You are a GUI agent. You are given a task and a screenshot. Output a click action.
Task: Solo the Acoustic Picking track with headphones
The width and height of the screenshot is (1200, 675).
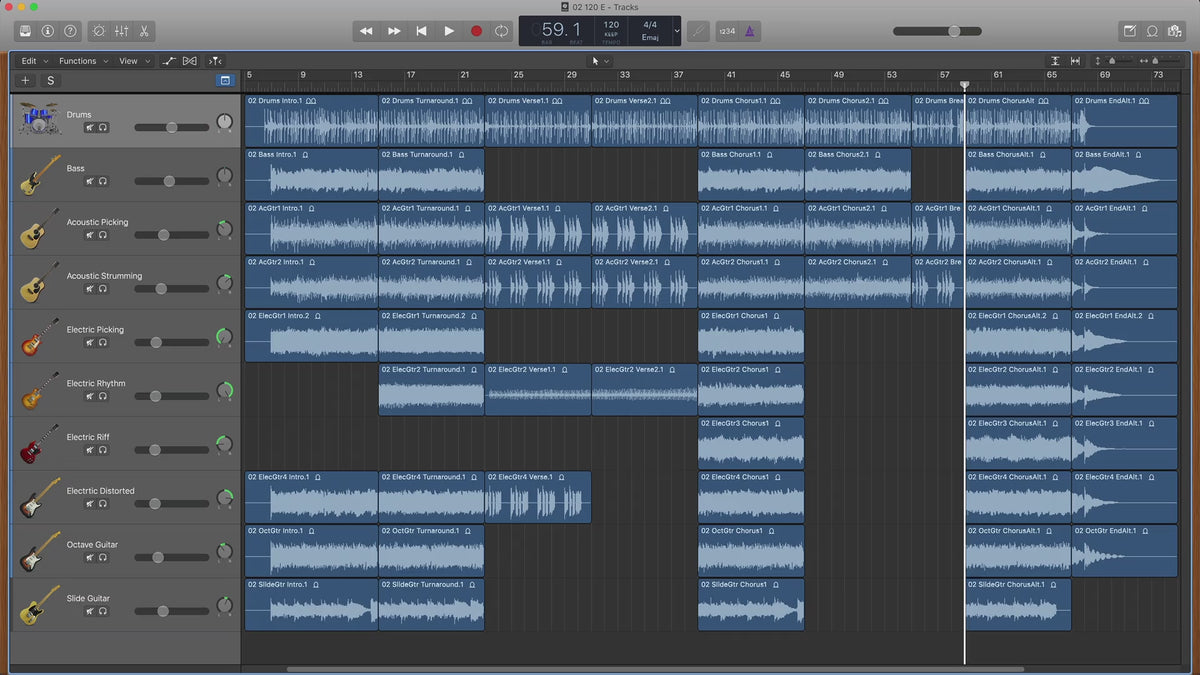click(x=103, y=235)
